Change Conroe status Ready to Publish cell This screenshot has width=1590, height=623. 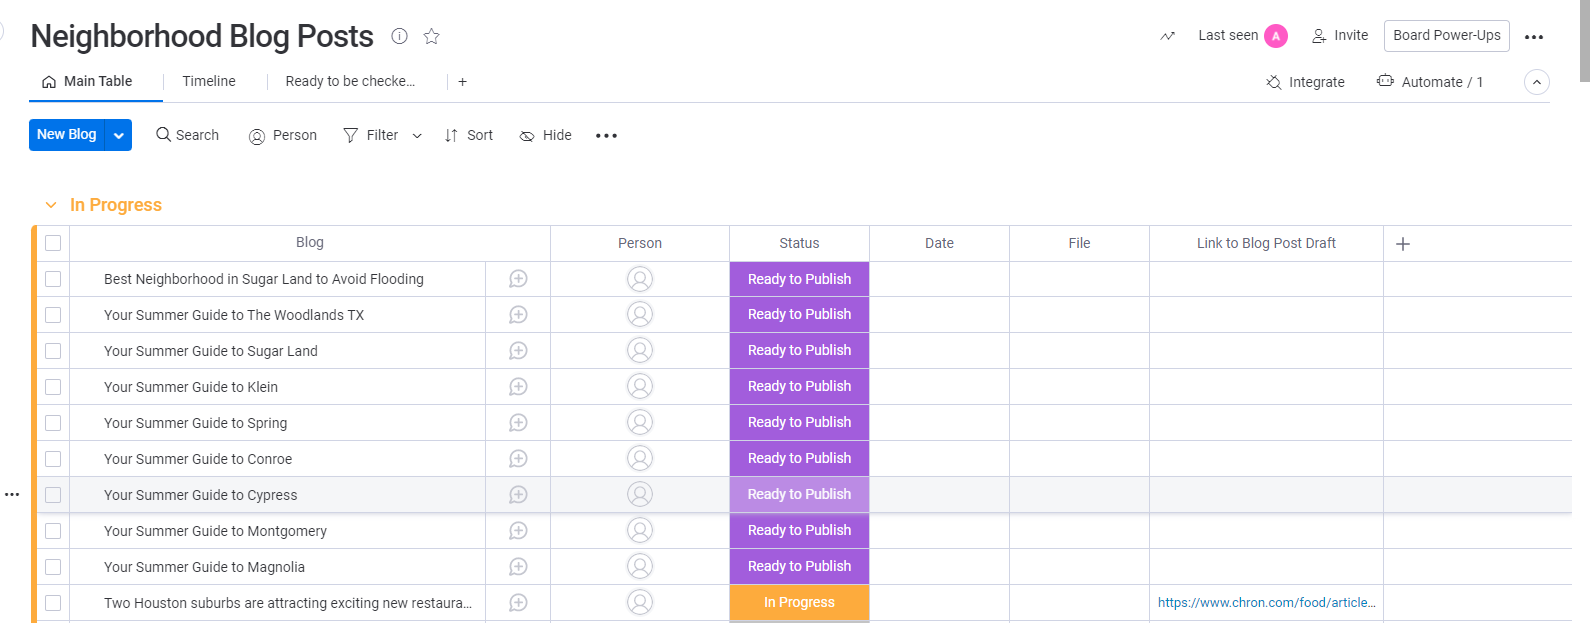click(x=799, y=459)
